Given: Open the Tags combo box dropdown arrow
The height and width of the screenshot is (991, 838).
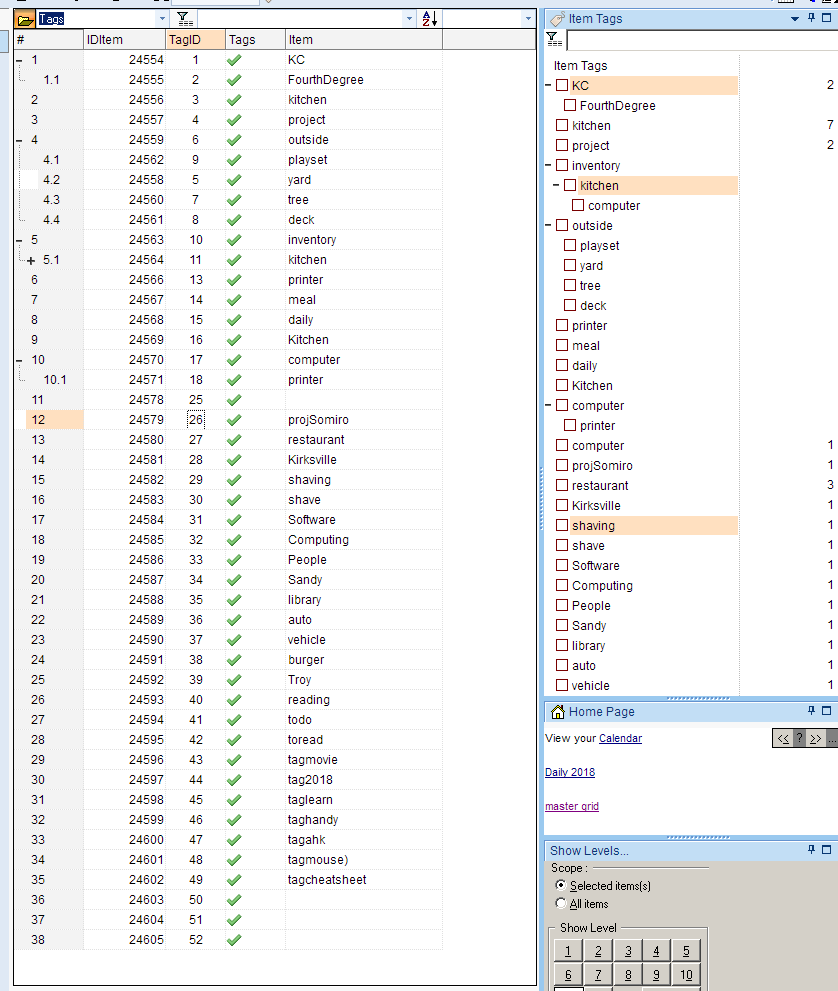Looking at the screenshot, I should [162, 19].
